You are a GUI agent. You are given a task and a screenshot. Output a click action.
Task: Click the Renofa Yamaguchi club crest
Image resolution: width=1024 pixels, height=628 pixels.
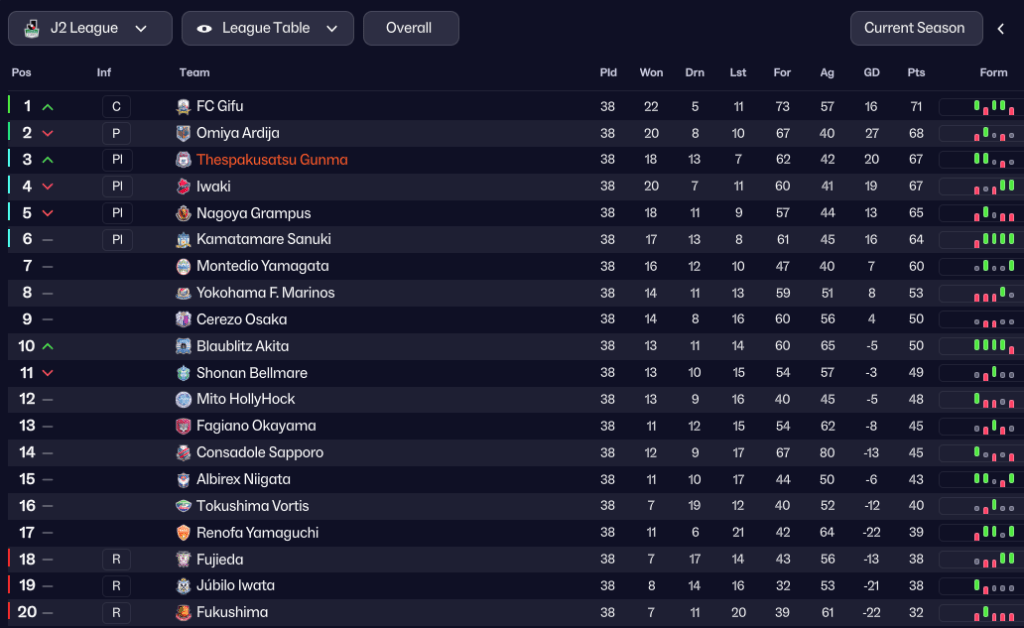[183, 533]
